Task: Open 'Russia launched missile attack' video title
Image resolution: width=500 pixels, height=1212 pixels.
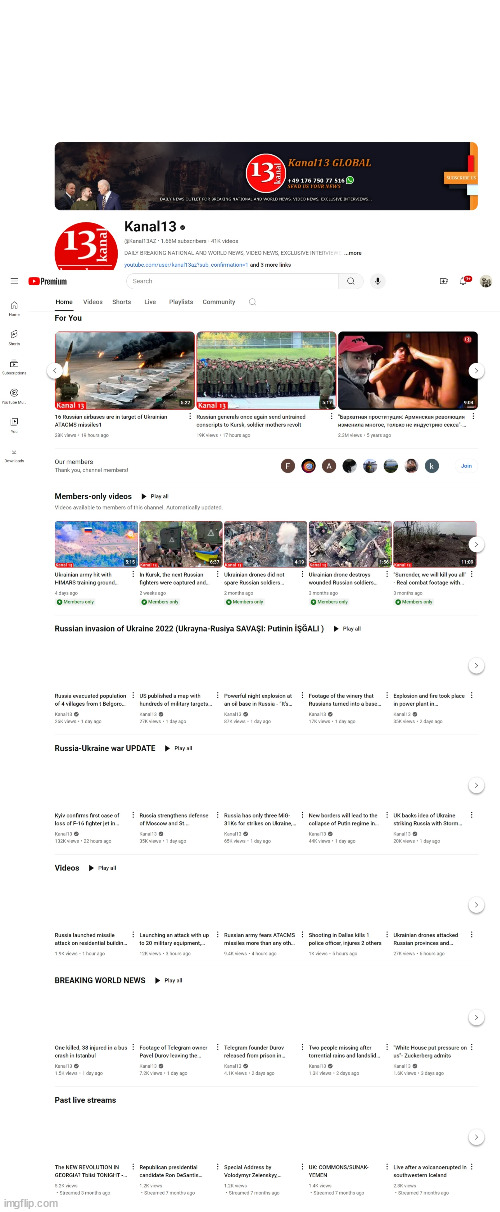Action: coord(90,939)
